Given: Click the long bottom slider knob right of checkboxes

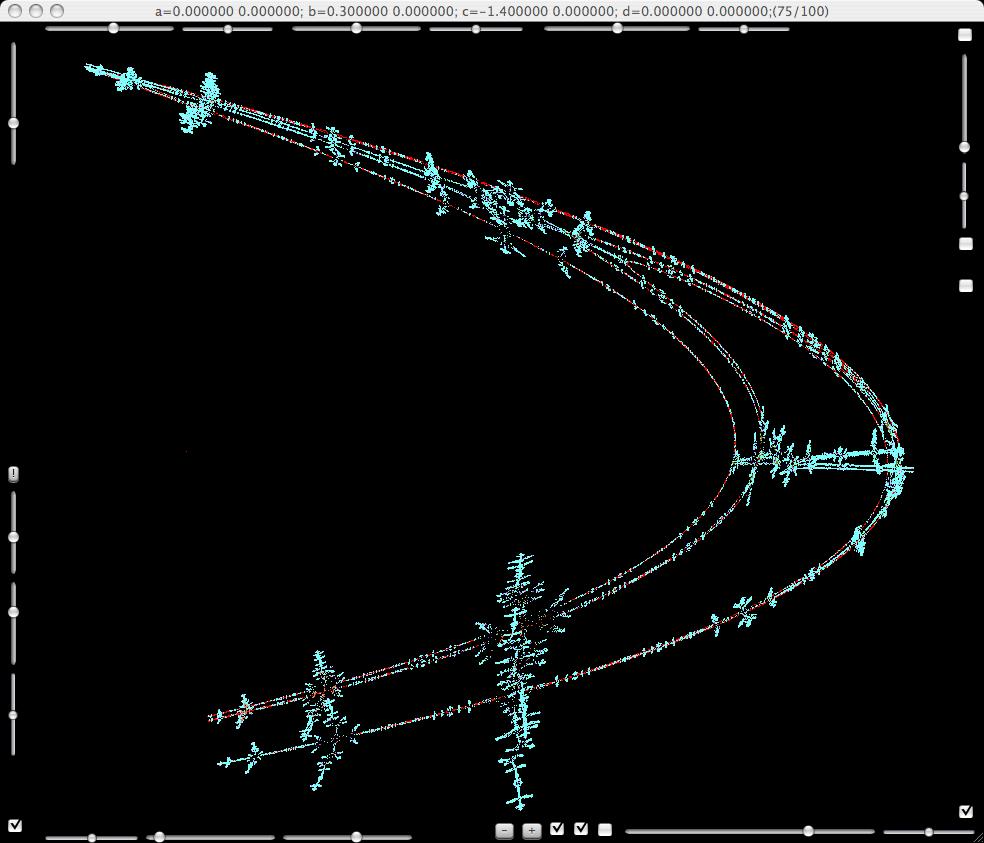Looking at the screenshot, I should pyautogui.click(x=808, y=831).
